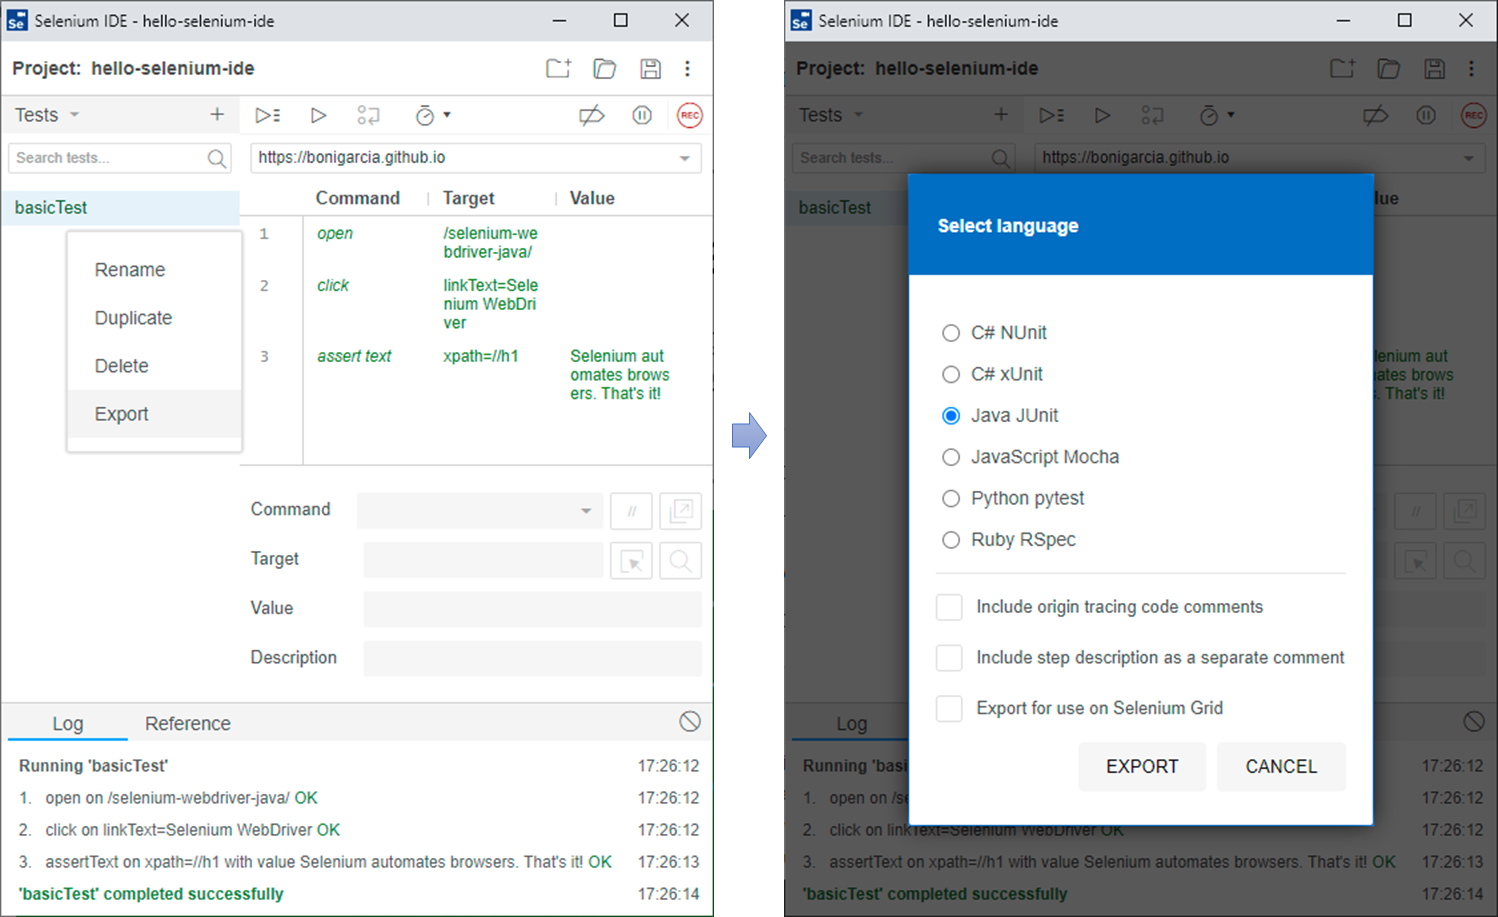Viewport: 1498px width, 917px height.
Task: Open the test execution speed dropdown
Action: point(433,116)
